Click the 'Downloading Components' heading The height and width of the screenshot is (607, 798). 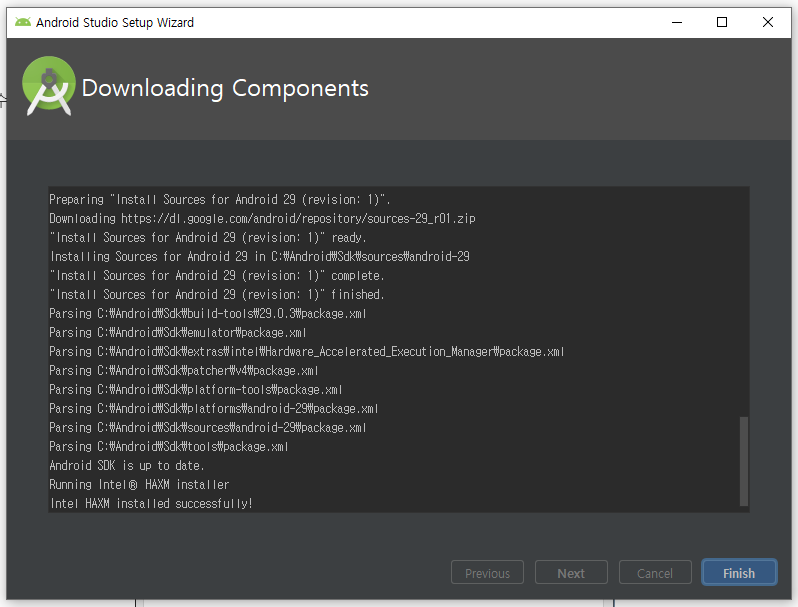click(225, 88)
